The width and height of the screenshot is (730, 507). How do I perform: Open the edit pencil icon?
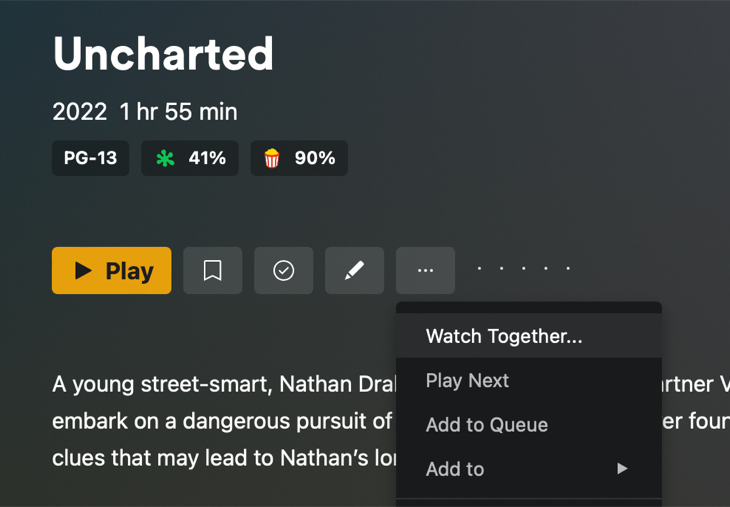click(x=354, y=271)
